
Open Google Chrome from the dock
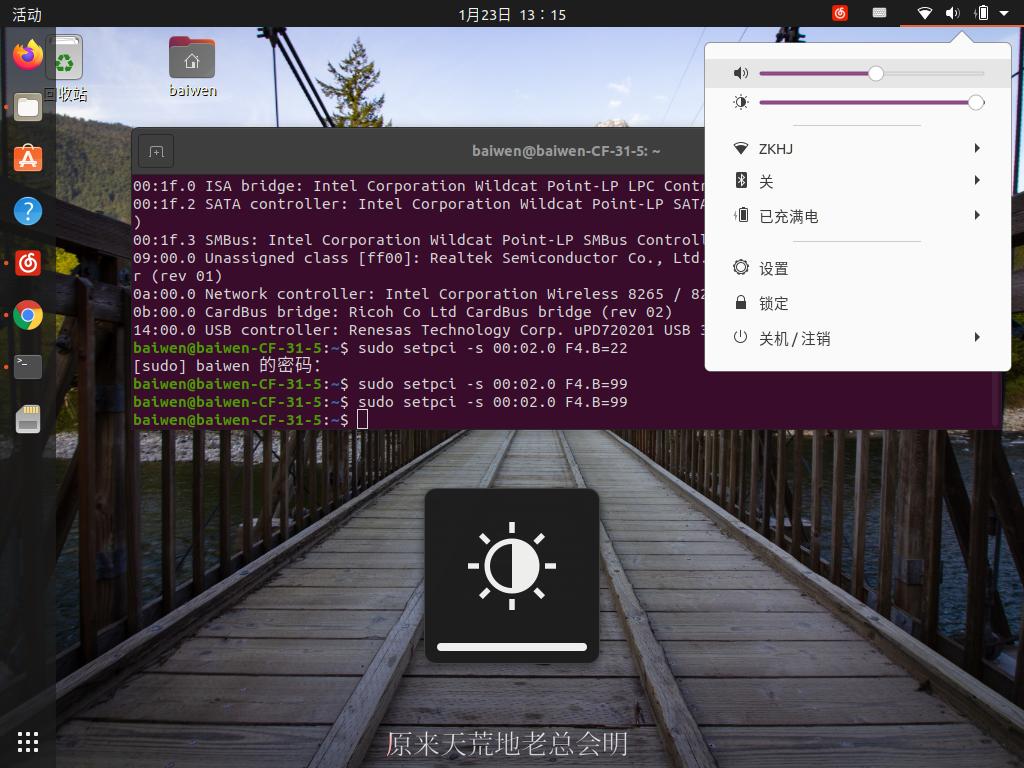[x=27, y=315]
